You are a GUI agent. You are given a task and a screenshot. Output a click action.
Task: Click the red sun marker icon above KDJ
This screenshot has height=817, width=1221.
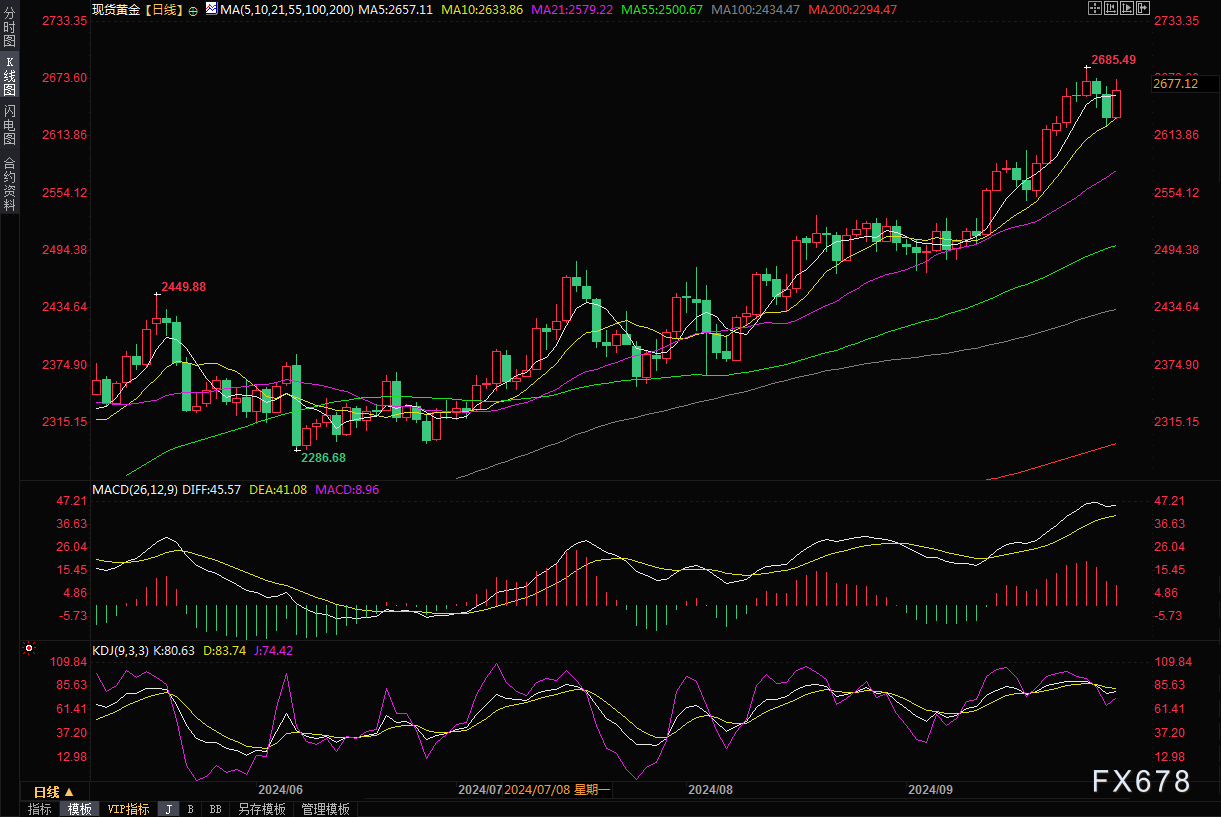(28, 649)
